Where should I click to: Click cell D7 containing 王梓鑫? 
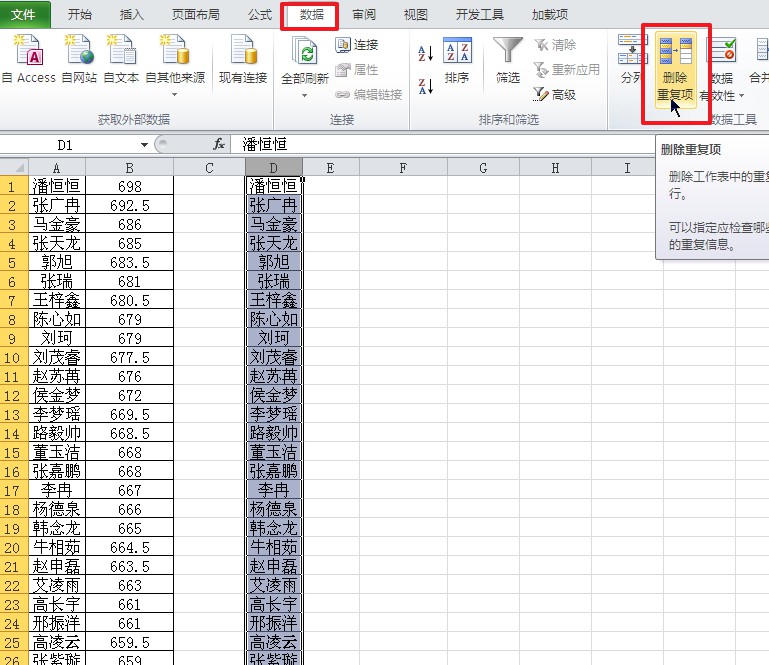coord(274,300)
